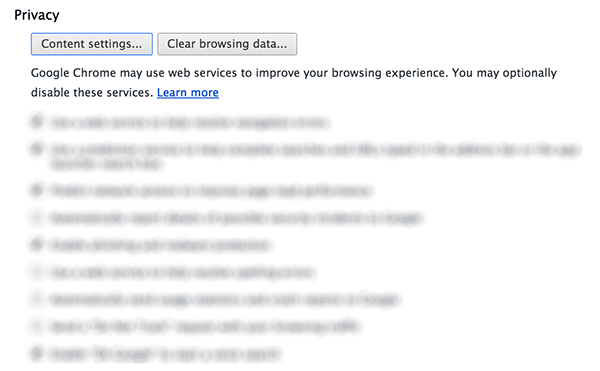
Task: Uncheck the first blurred privacy checkbox
Action: click(37, 122)
